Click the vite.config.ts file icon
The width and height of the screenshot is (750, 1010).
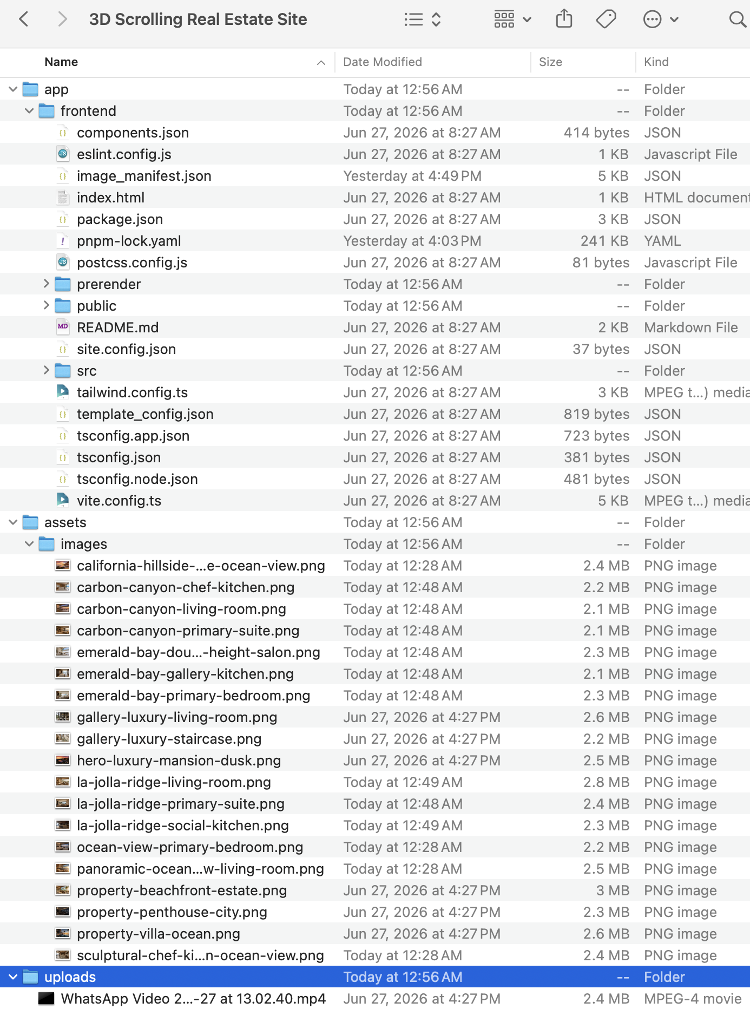coord(62,500)
